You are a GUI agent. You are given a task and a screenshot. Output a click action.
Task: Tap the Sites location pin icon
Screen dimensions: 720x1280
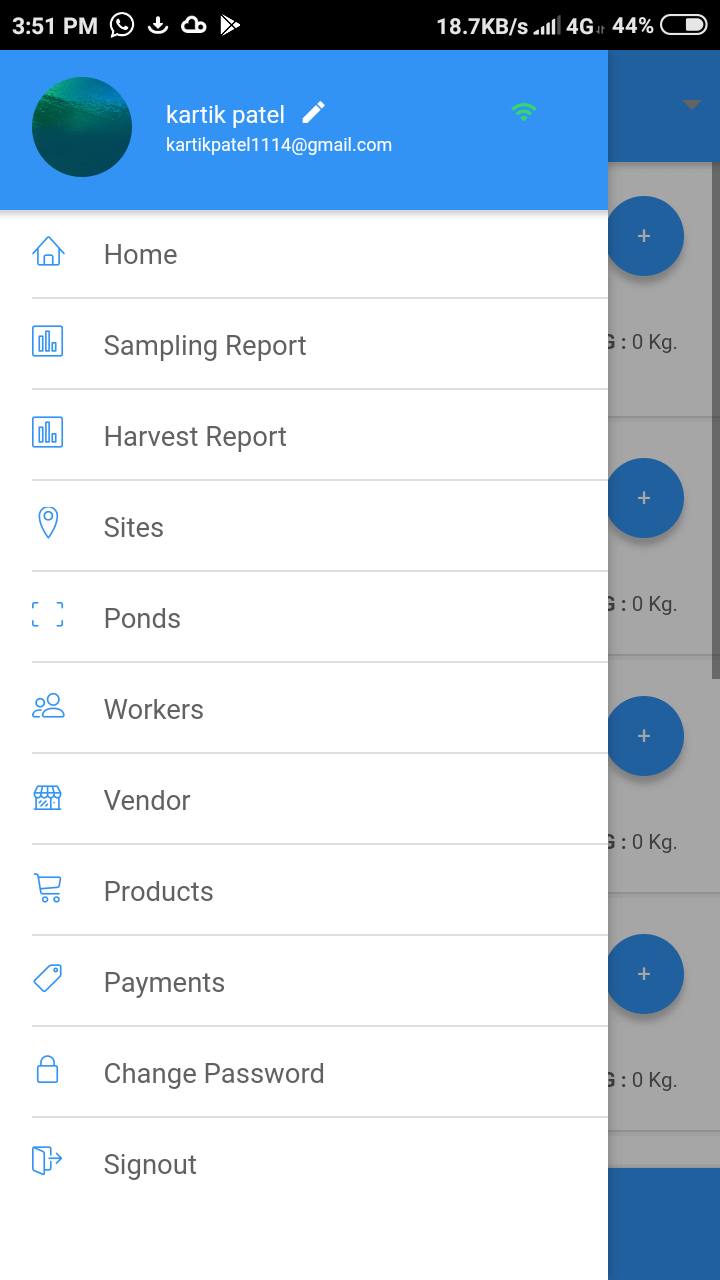48,523
